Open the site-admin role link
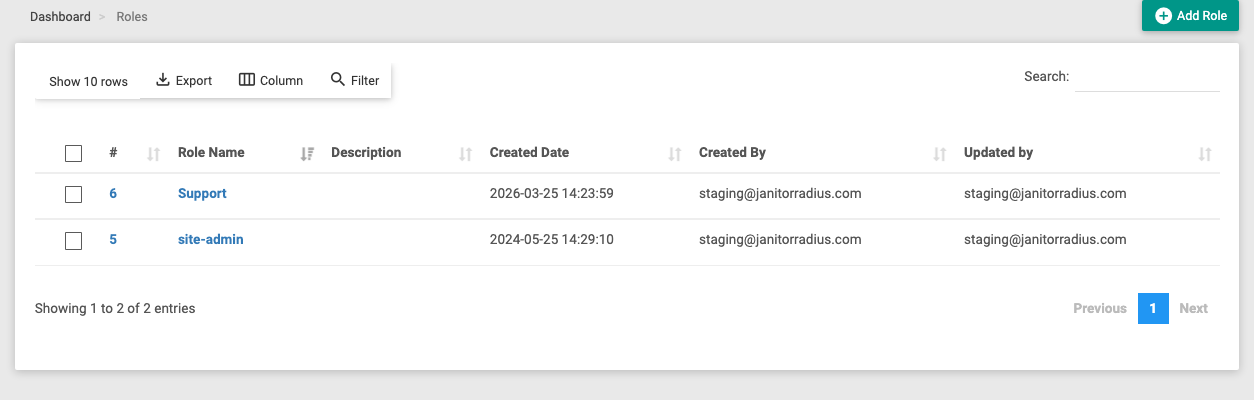 [x=211, y=240]
